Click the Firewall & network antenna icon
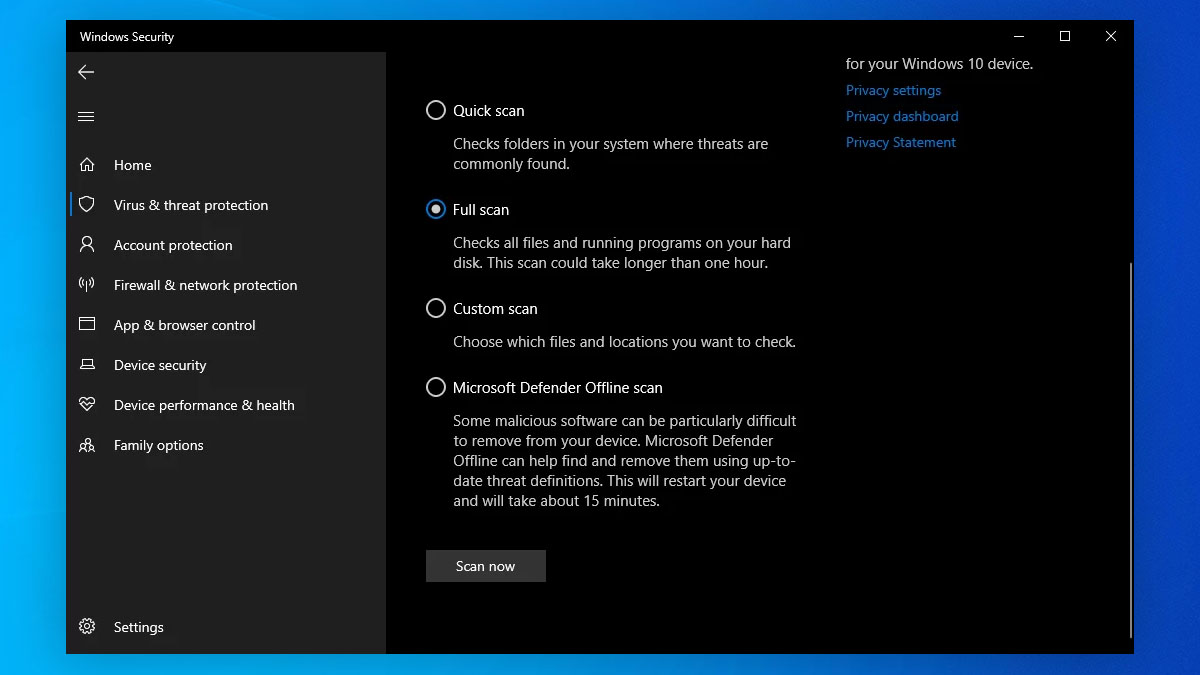 87,285
